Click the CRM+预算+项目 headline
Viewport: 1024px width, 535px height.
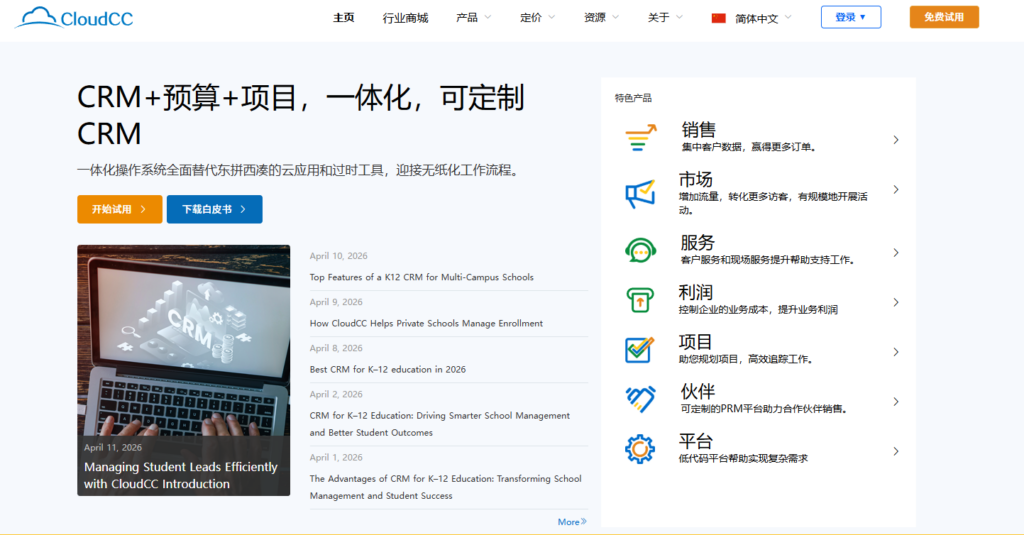pos(300,116)
